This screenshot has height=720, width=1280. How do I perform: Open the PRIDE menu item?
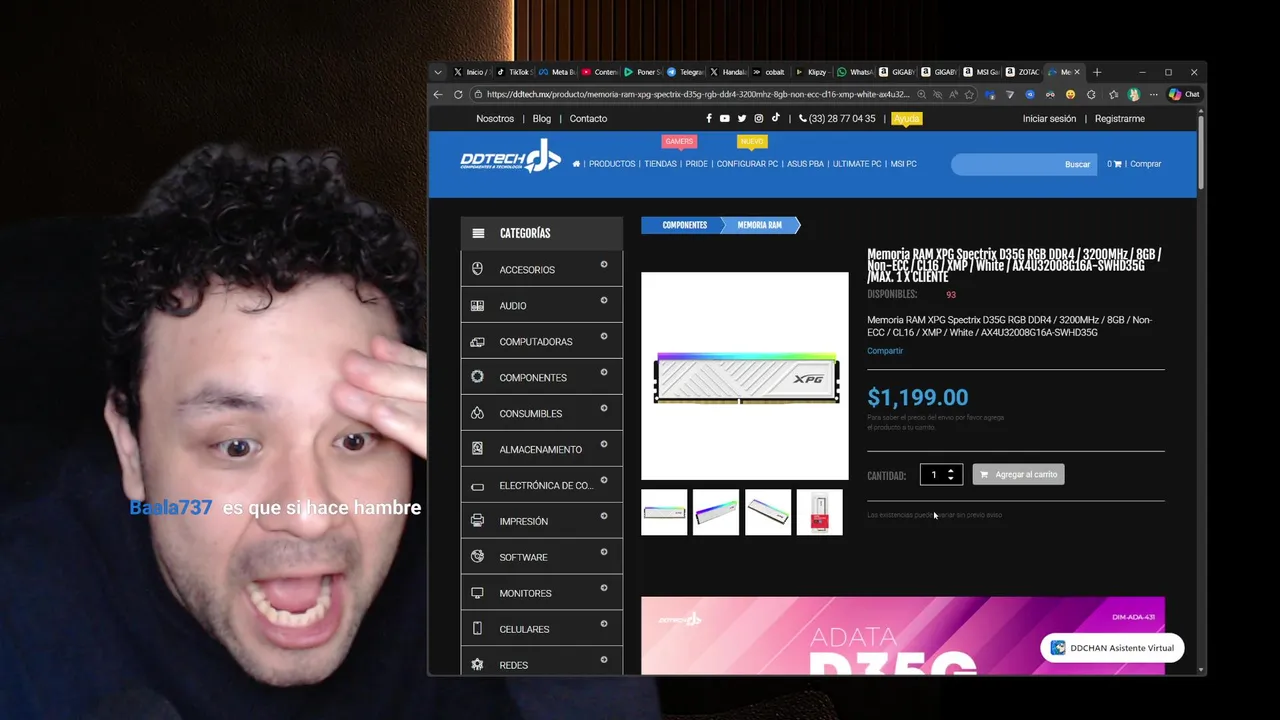coord(696,164)
